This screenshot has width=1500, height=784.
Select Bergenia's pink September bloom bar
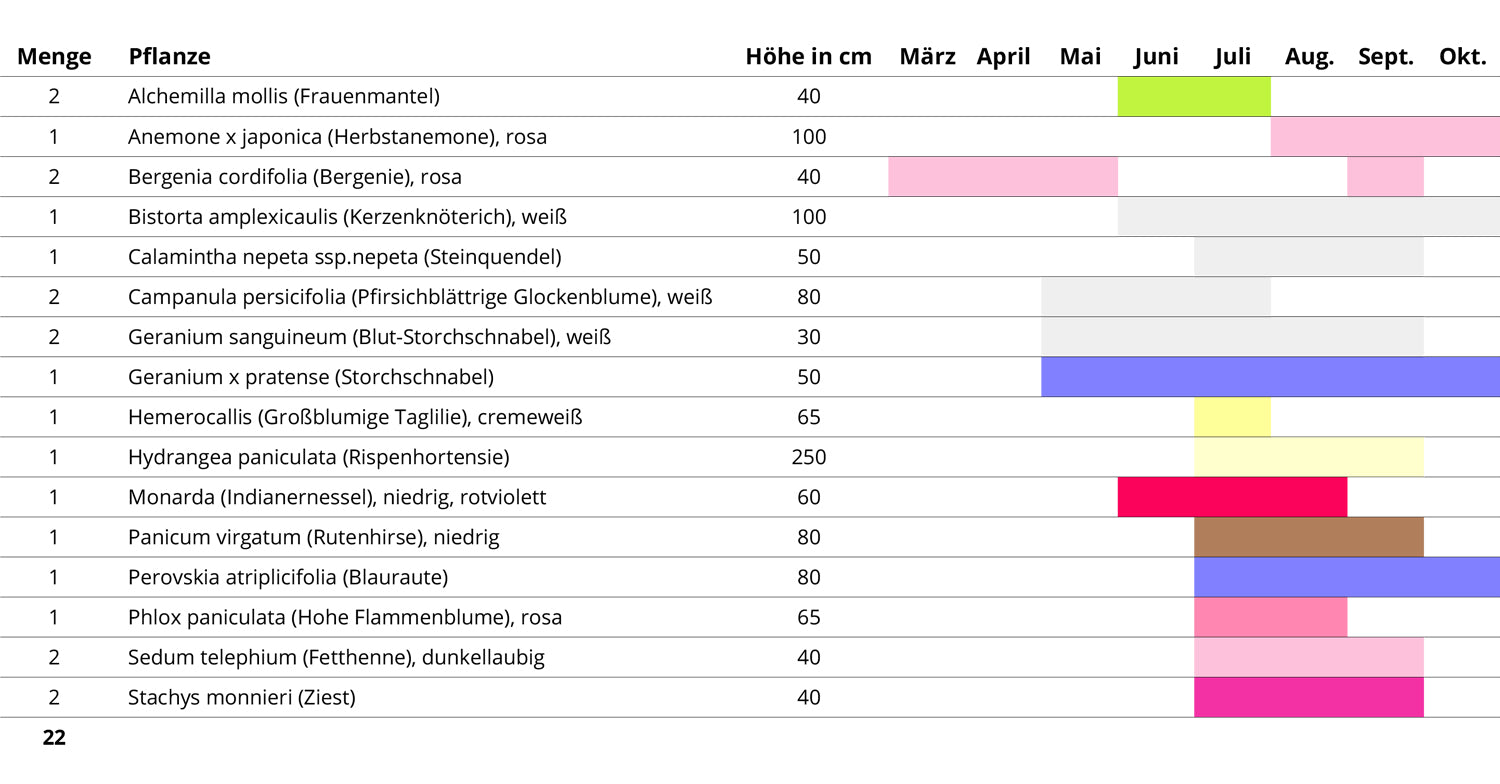click(1385, 177)
